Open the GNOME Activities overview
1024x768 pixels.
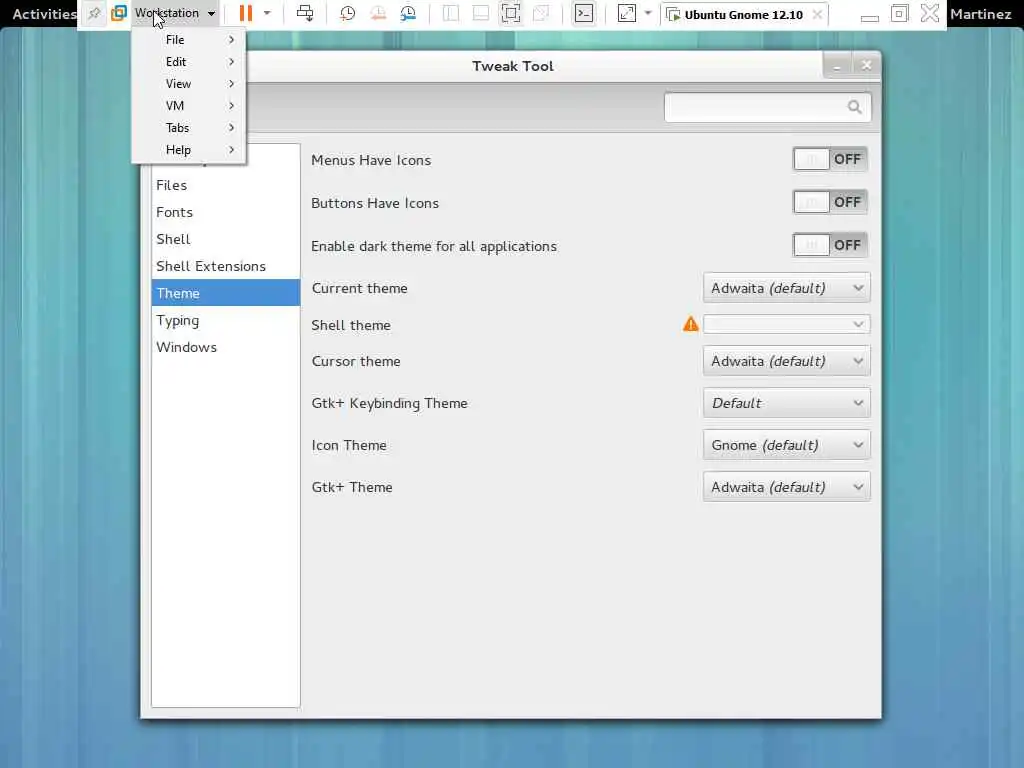(44, 14)
